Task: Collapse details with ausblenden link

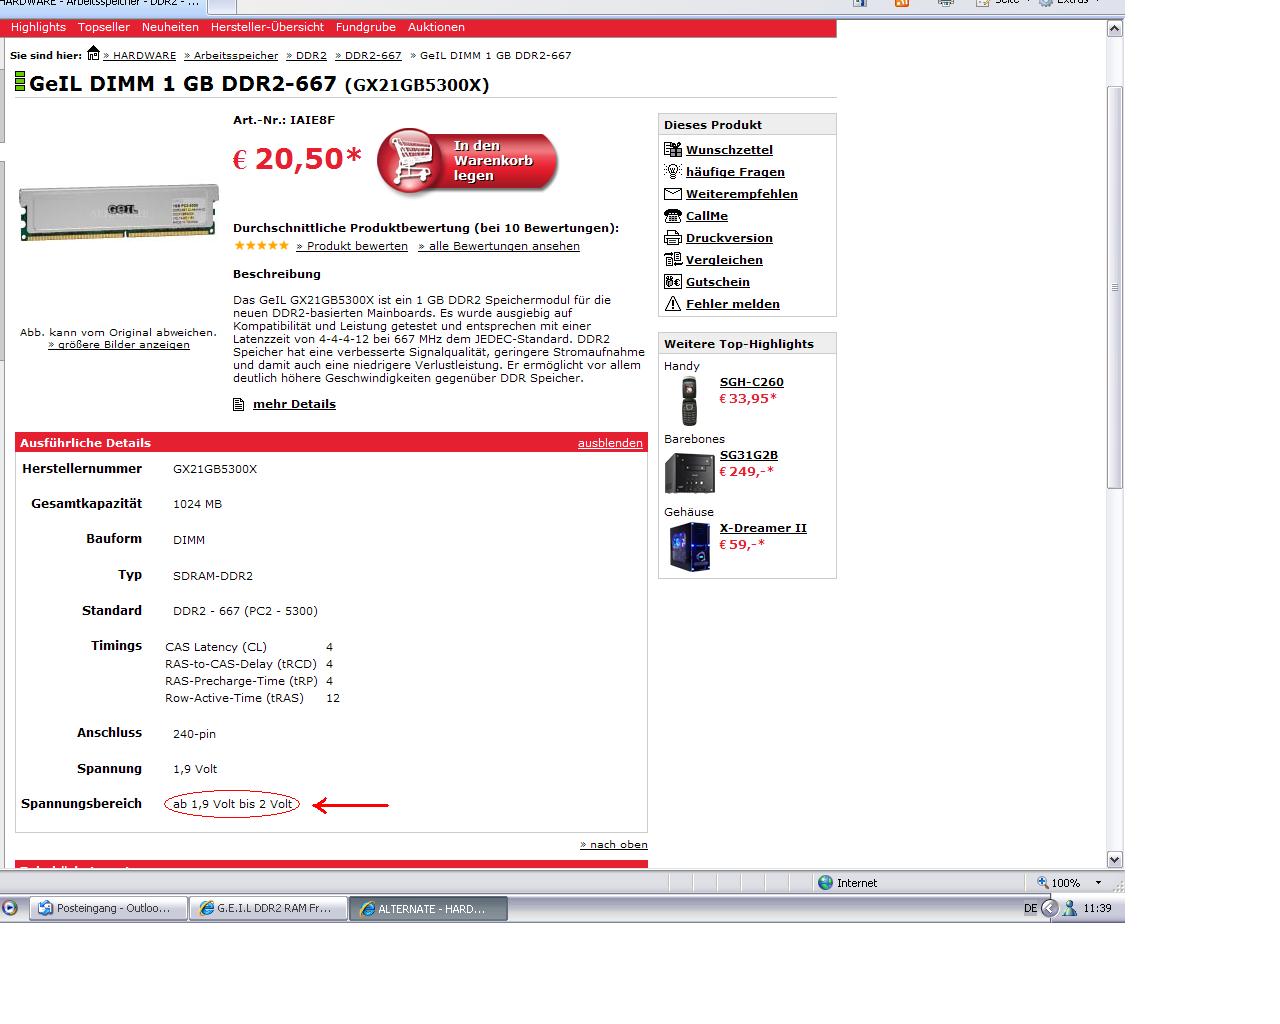Action: [610, 443]
